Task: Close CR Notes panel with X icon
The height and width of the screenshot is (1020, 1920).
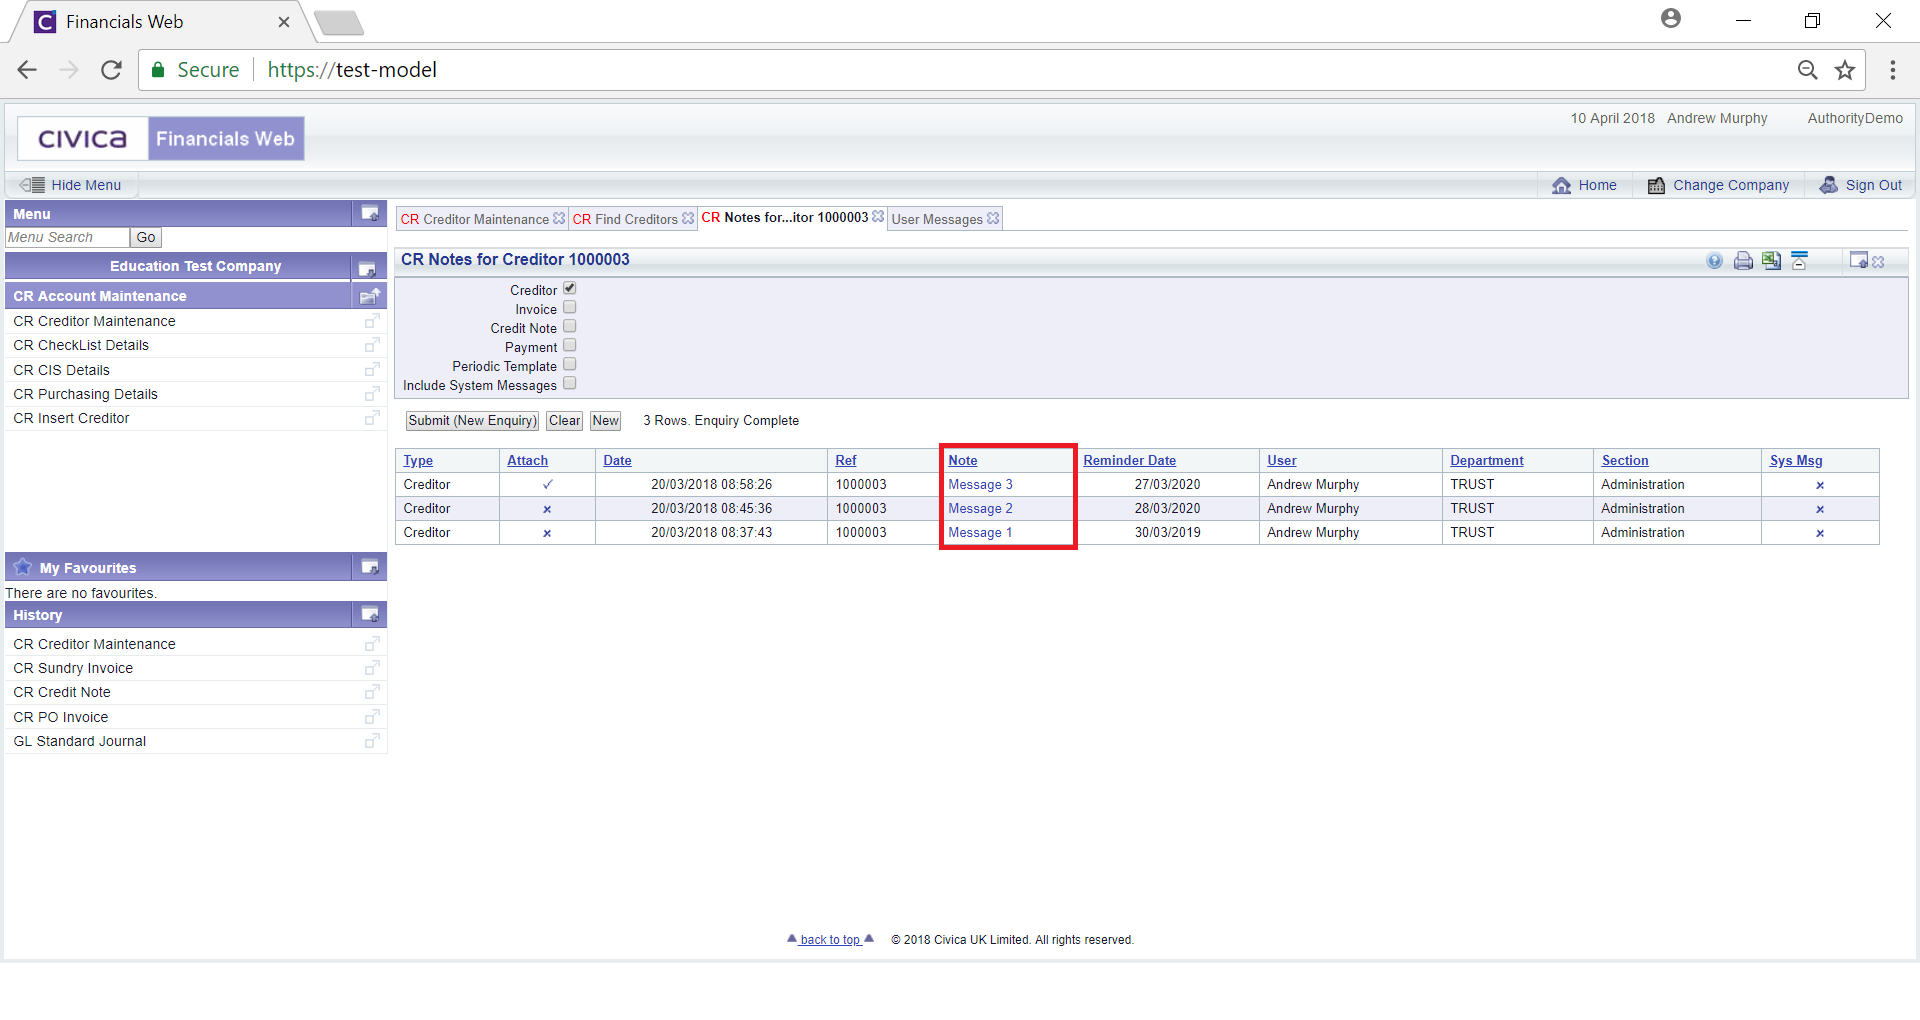Action: pyautogui.click(x=1878, y=261)
